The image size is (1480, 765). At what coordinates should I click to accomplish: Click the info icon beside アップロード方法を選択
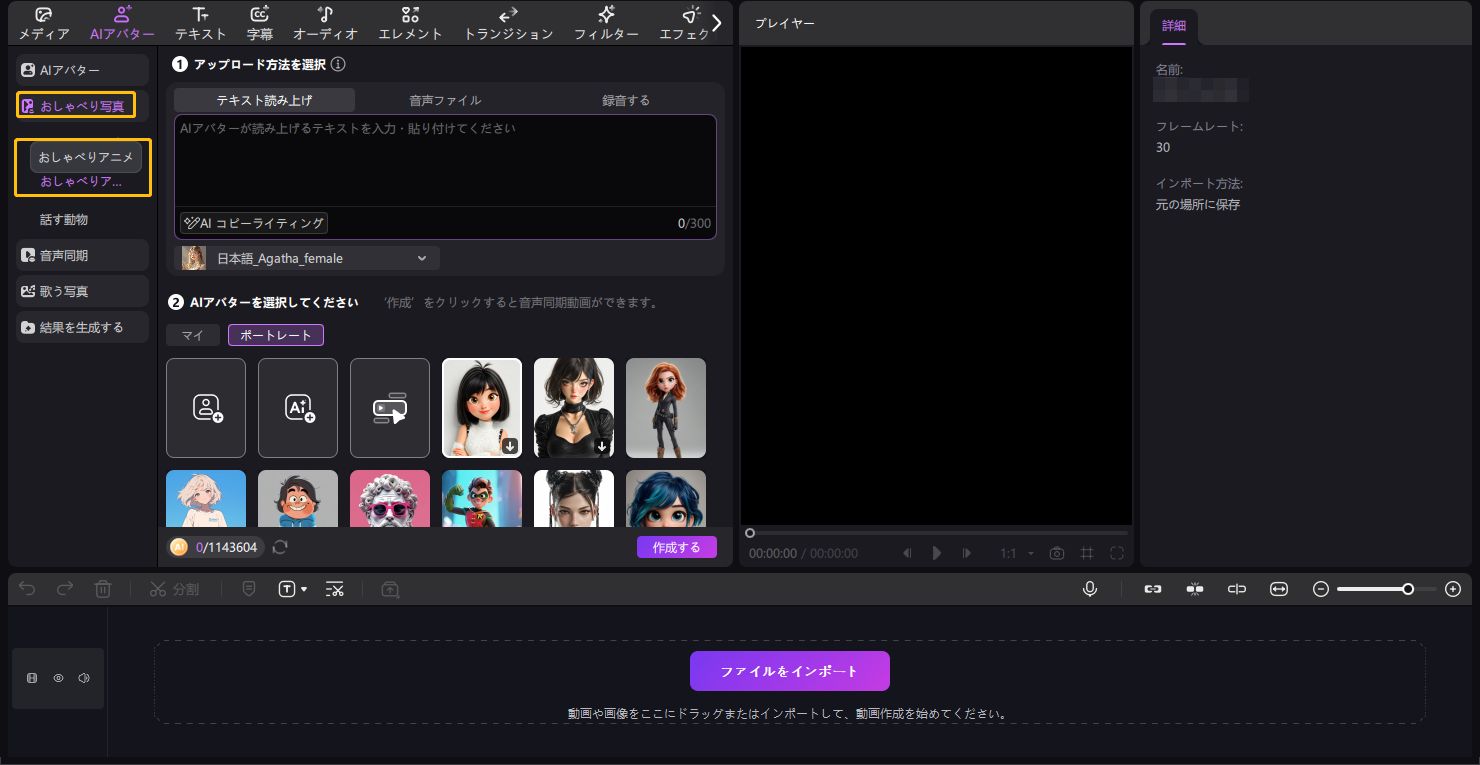click(338, 64)
